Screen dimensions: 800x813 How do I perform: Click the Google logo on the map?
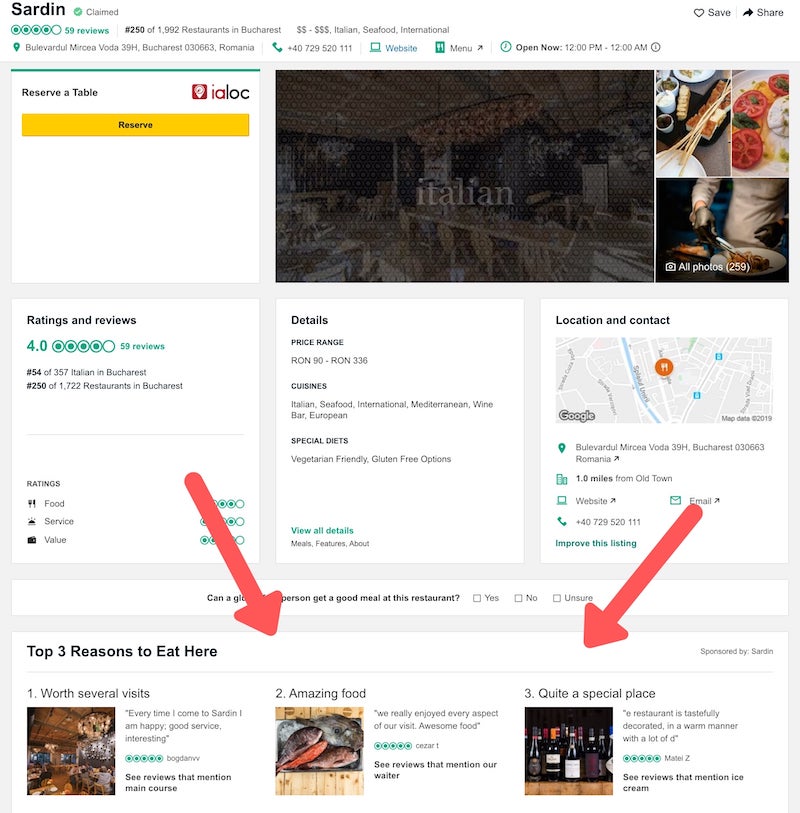(x=577, y=415)
